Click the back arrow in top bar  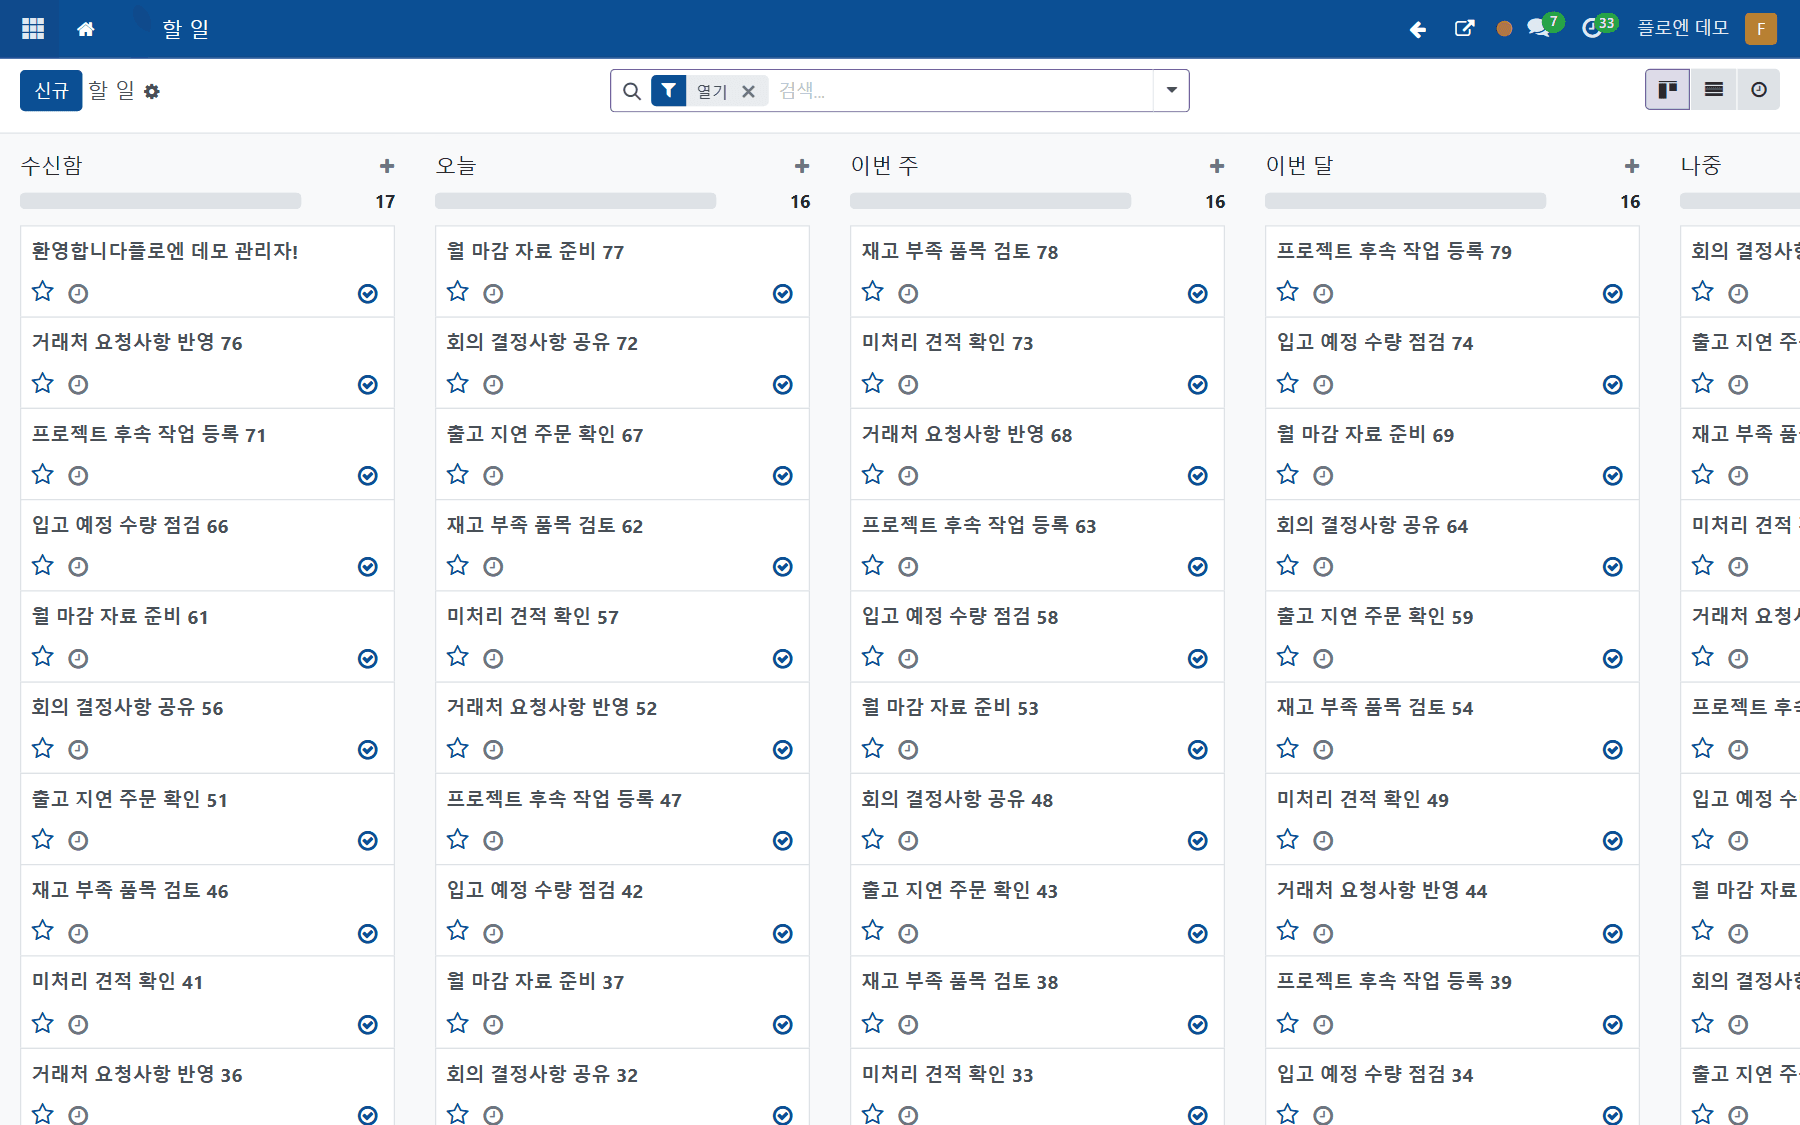(1418, 29)
